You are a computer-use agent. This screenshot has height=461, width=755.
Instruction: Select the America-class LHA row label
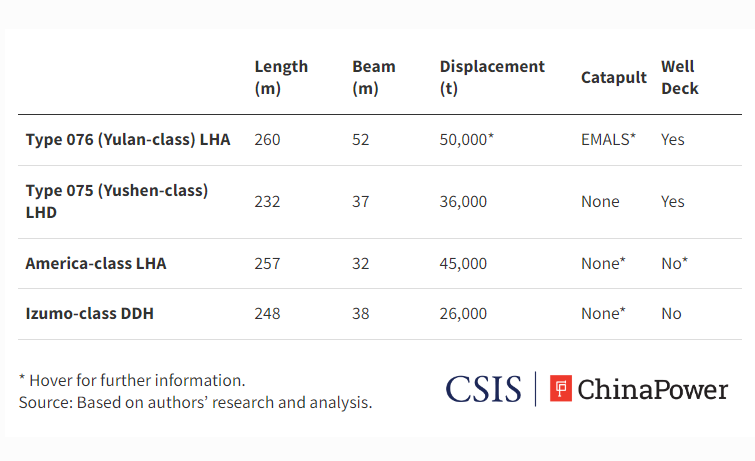(x=96, y=263)
